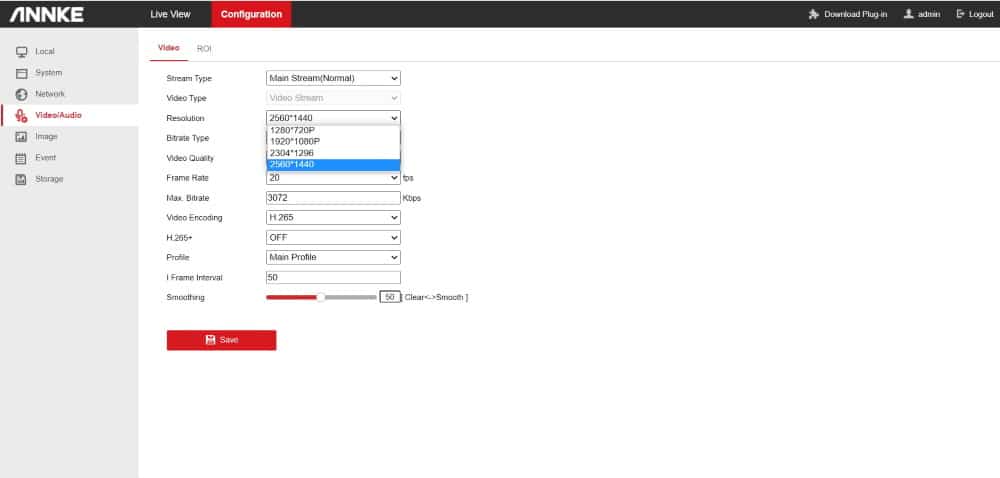Click the Logout icon in header

[x=961, y=14]
